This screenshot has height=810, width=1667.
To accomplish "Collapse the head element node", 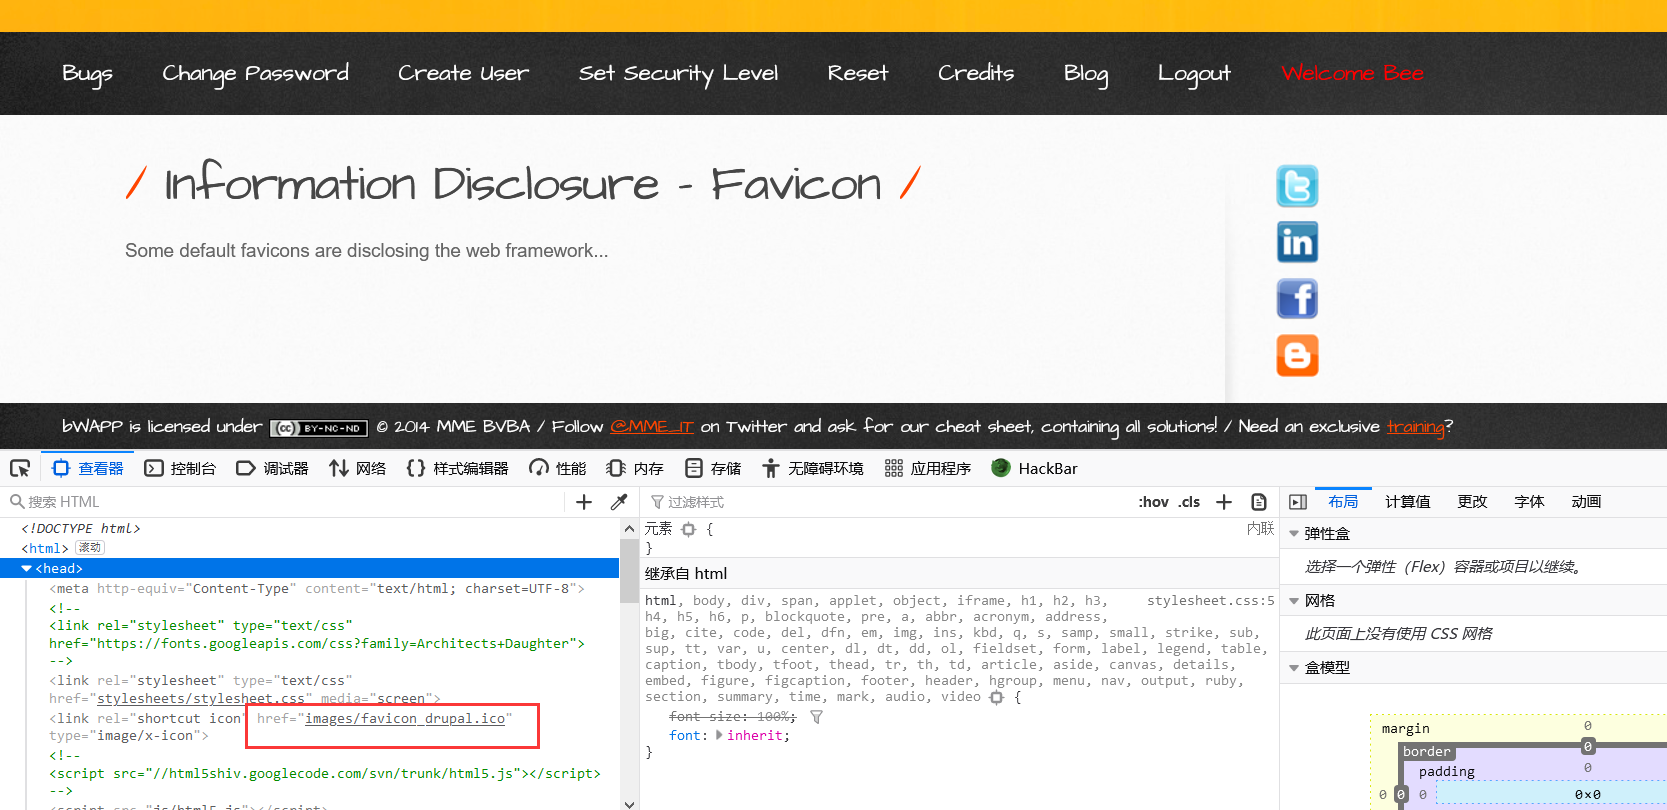I will 26,568.
